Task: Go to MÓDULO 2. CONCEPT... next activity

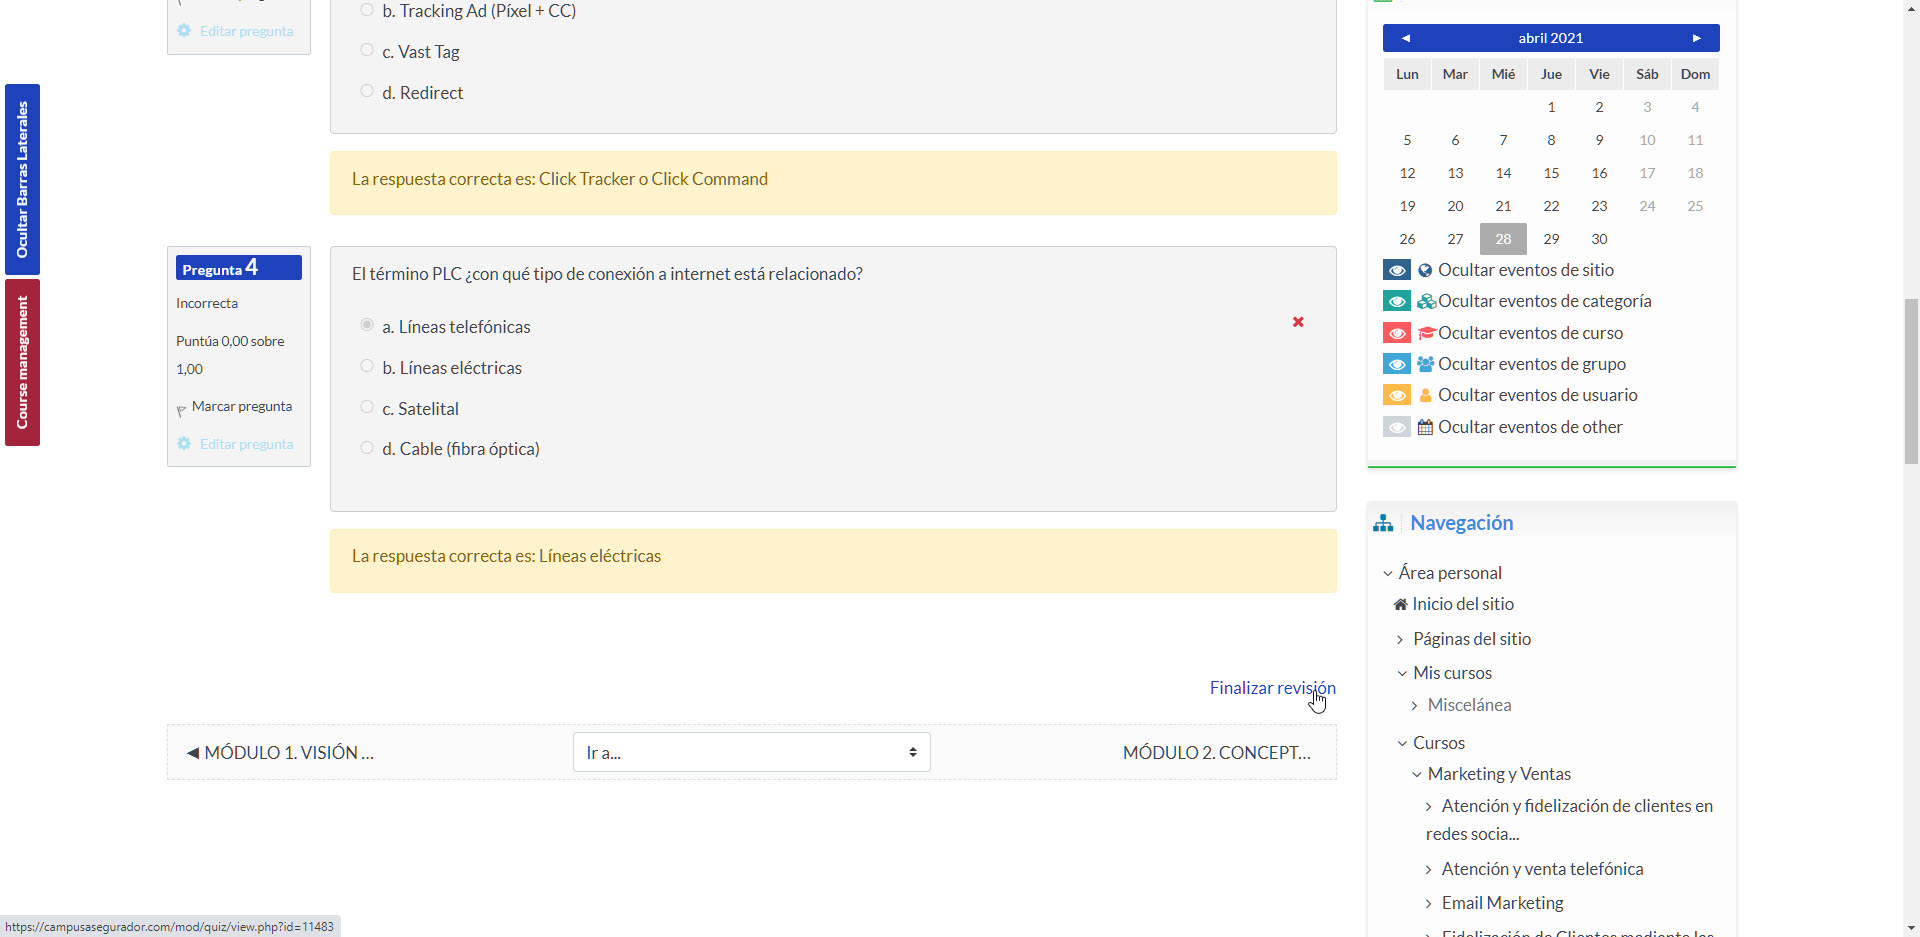Action: pos(1216,752)
